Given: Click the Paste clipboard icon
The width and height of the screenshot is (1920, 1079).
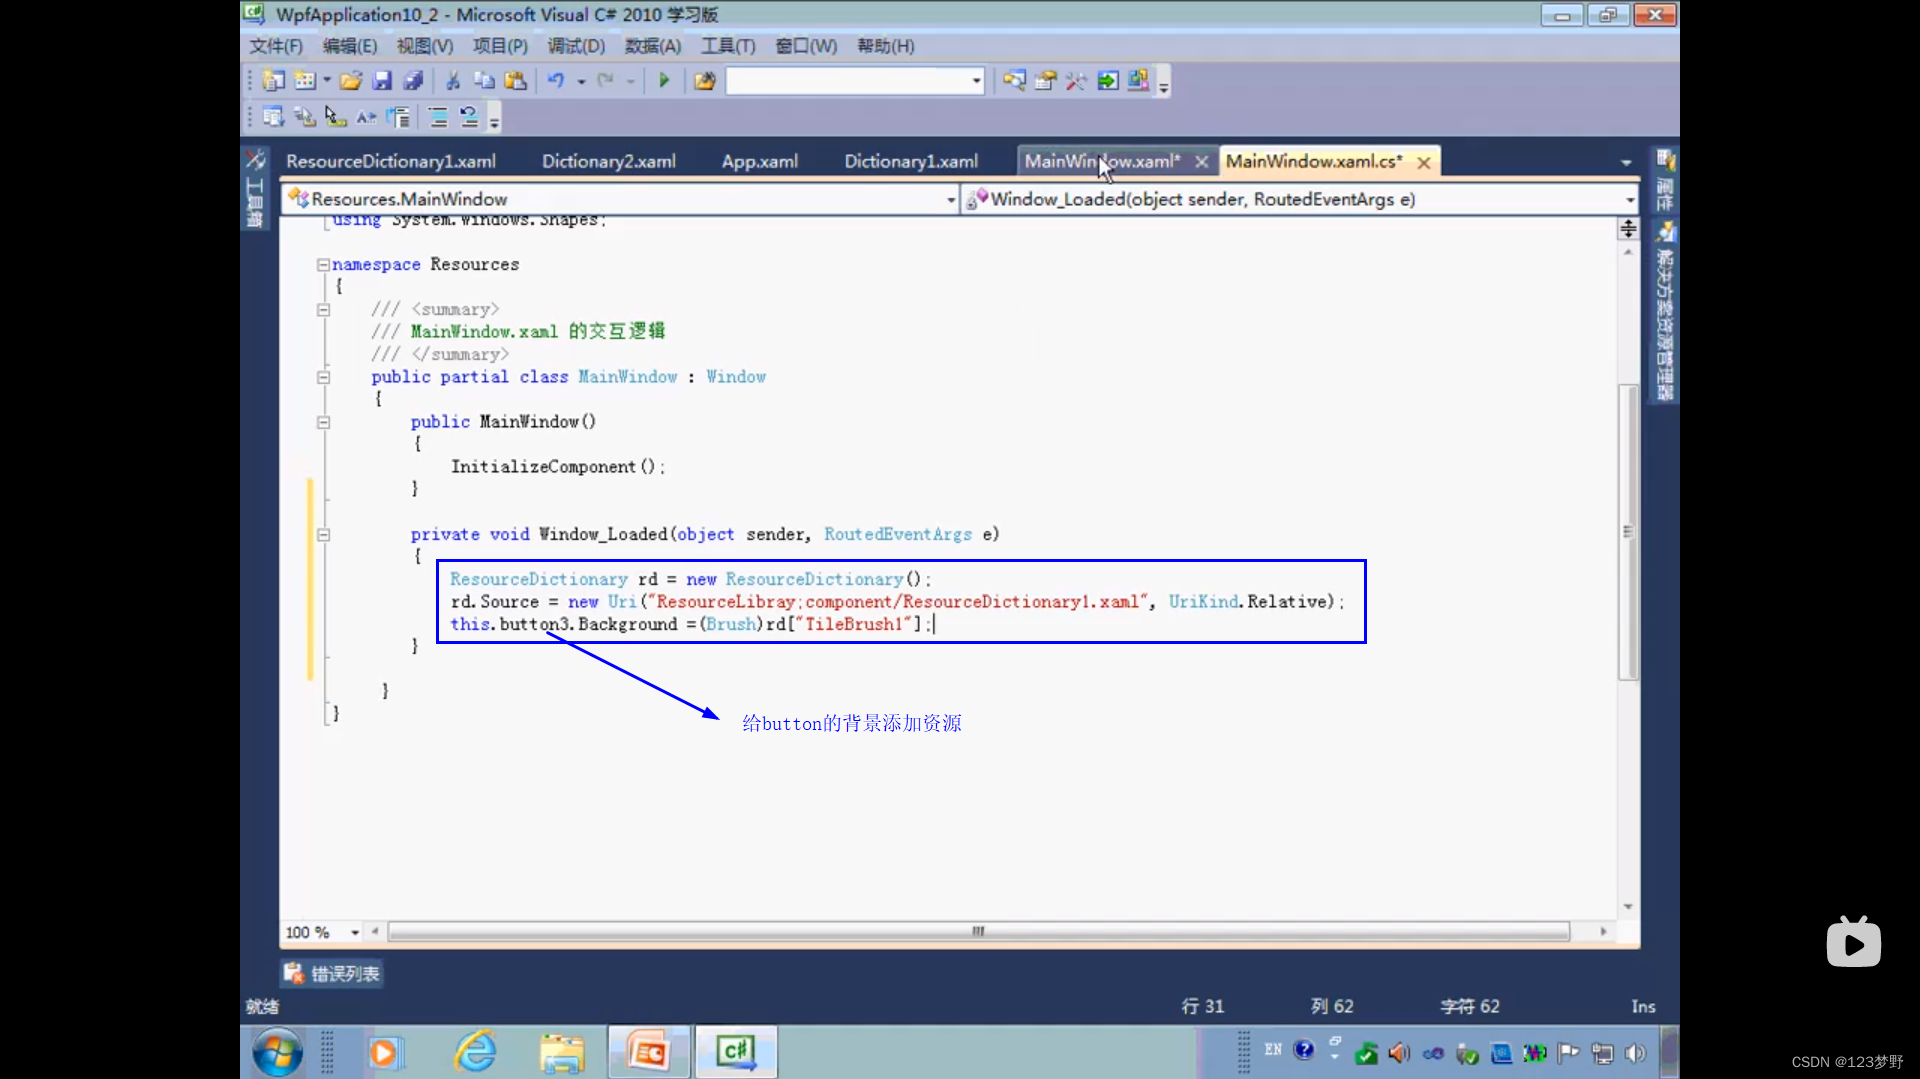Looking at the screenshot, I should tap(515, 81).
